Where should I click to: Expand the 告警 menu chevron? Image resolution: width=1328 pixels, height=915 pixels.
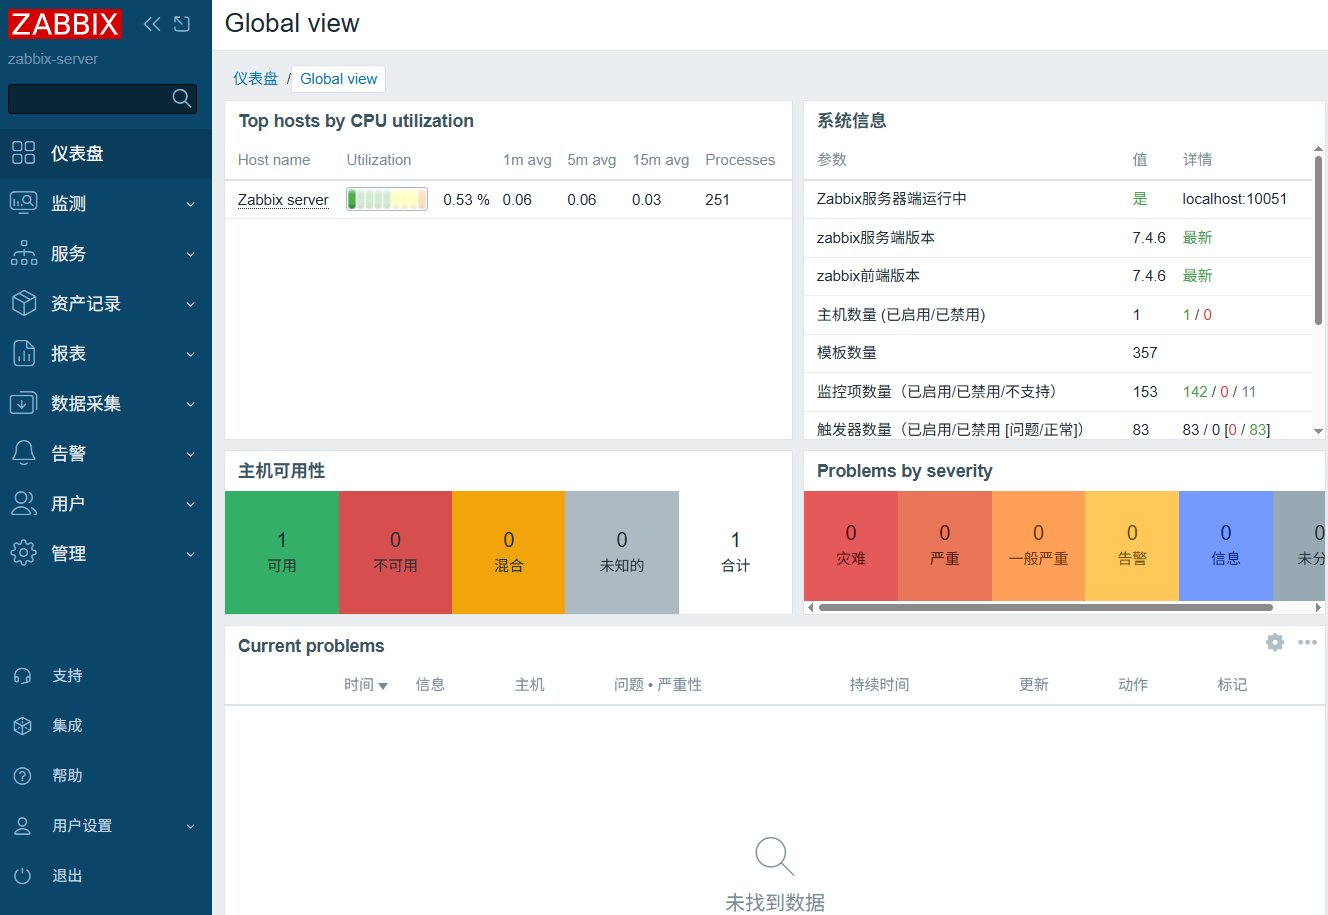pos(191,454)
